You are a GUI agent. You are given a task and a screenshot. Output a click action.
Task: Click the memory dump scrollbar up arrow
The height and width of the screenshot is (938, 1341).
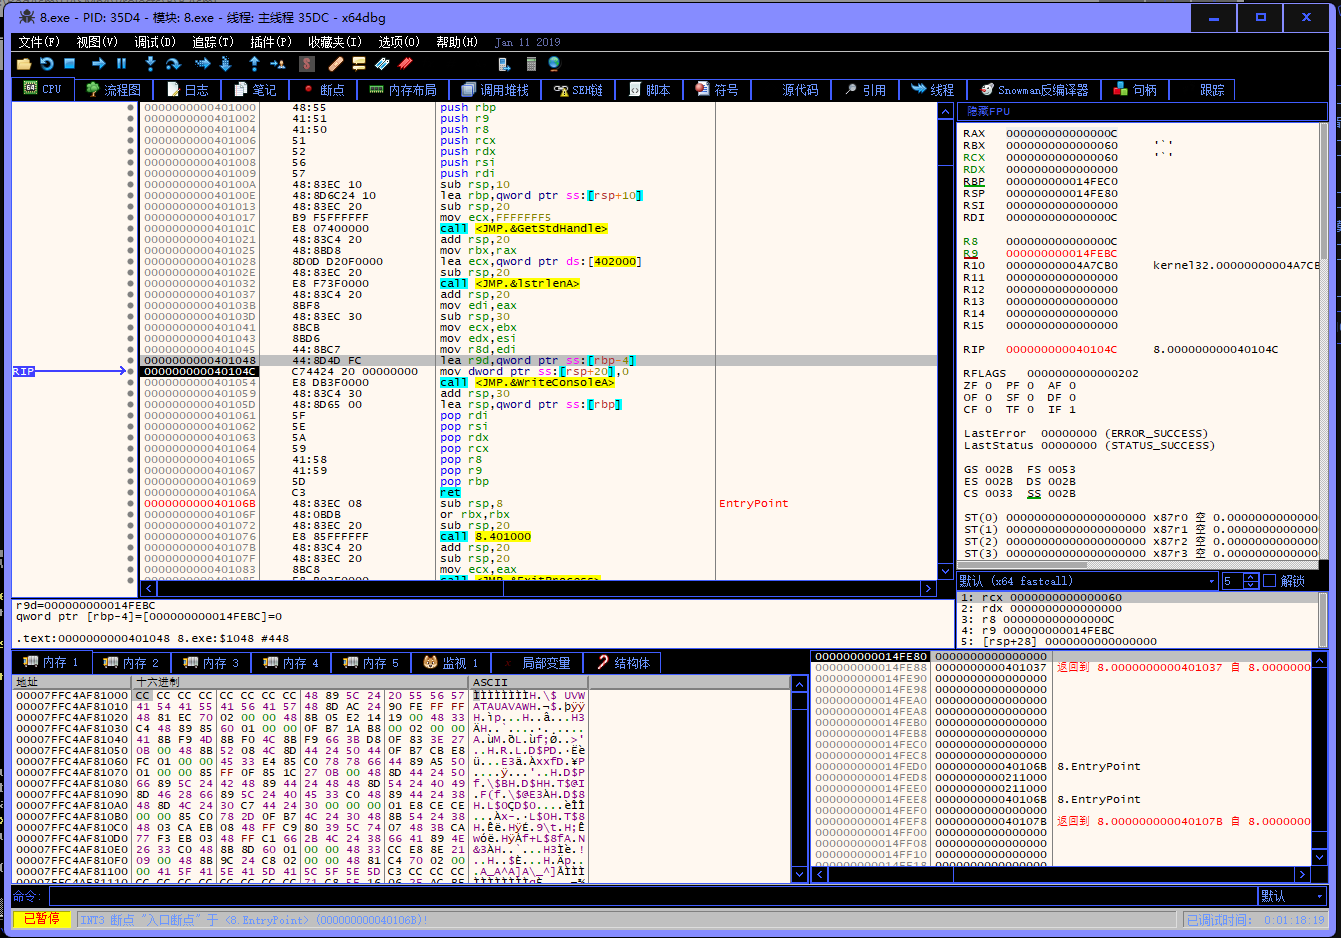799,684
